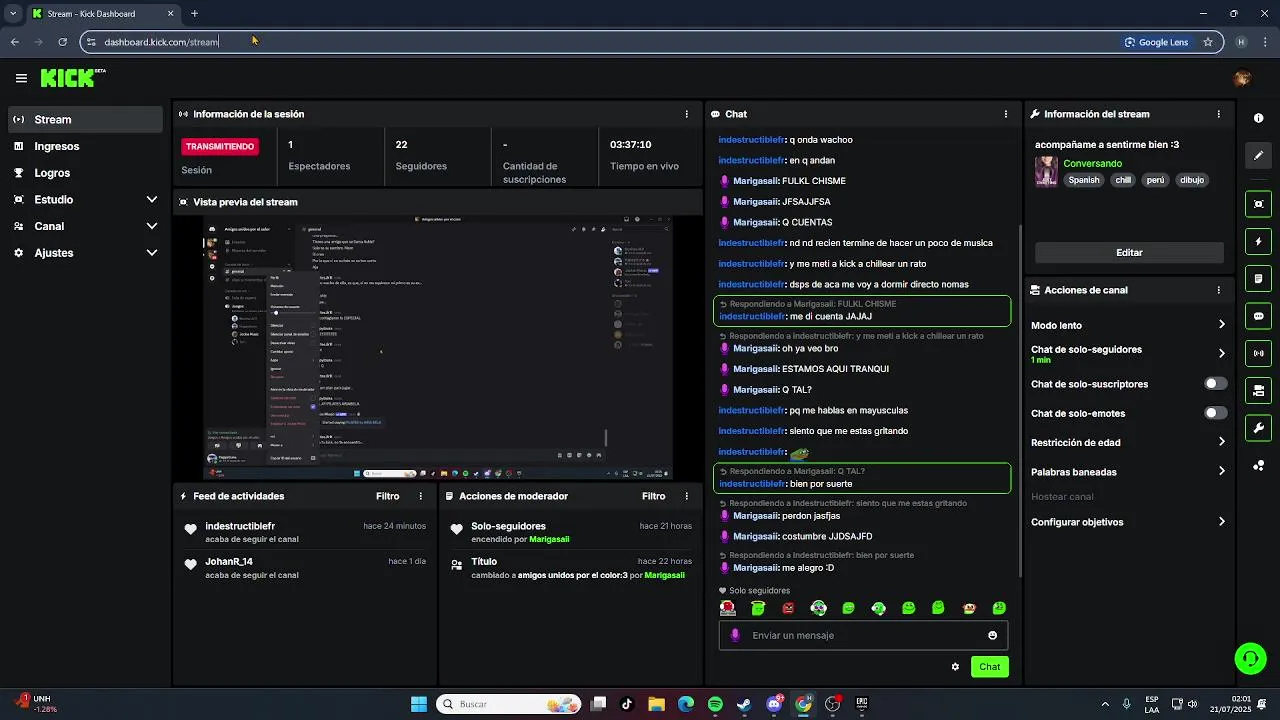Toggle the chat bubble widget icon in right rail
The image size is (1280, 720).
[1258, 316]
